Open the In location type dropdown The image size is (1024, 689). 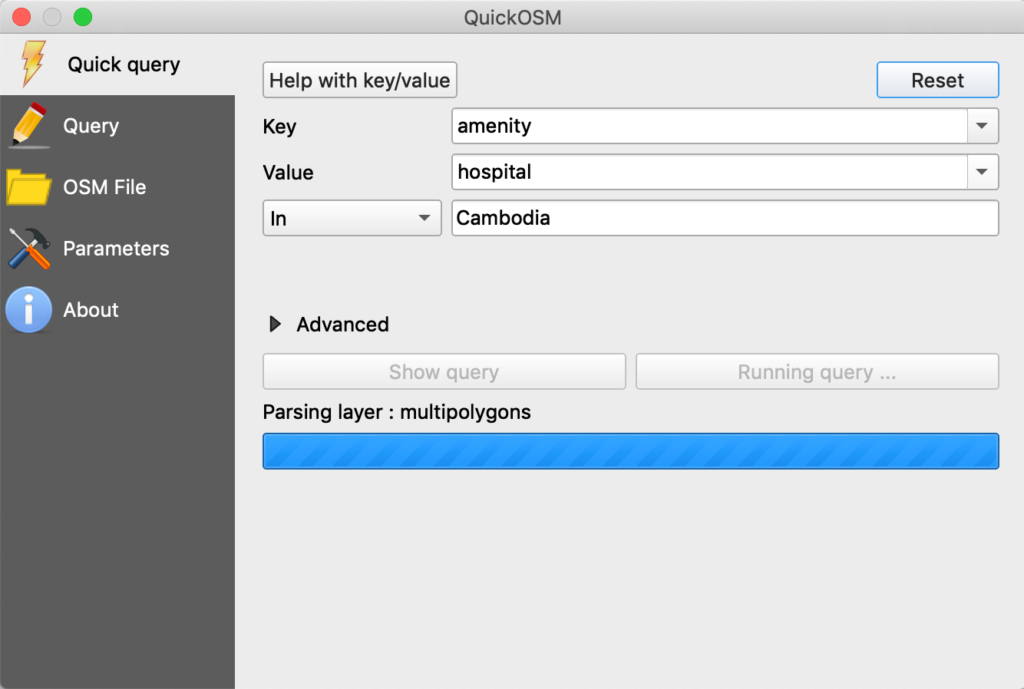pos(352,218)
